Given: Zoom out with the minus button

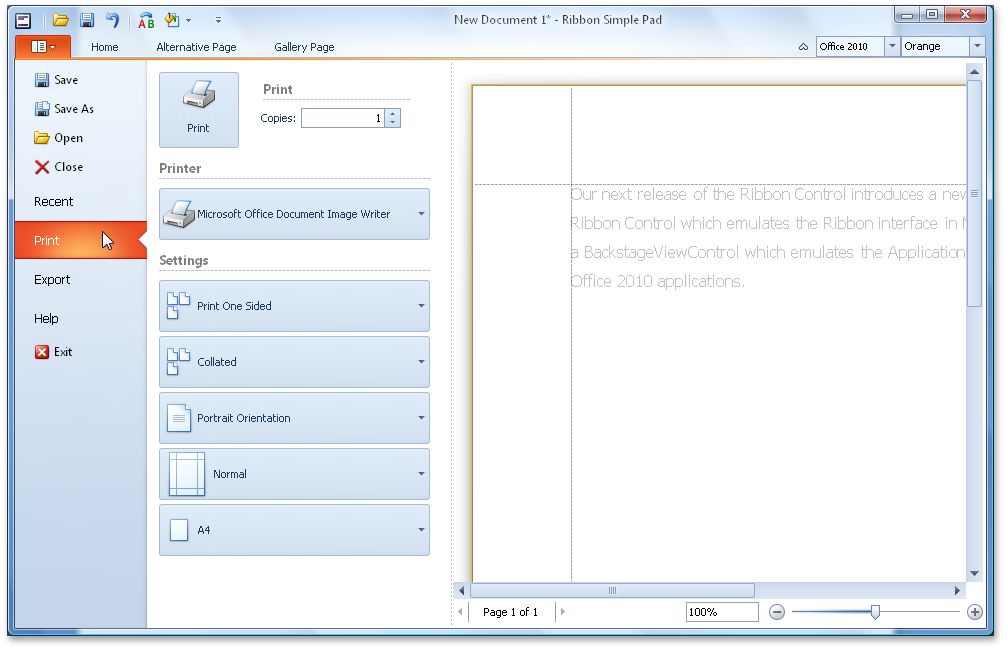Looking at the screenshot, I should click(777, 612).
